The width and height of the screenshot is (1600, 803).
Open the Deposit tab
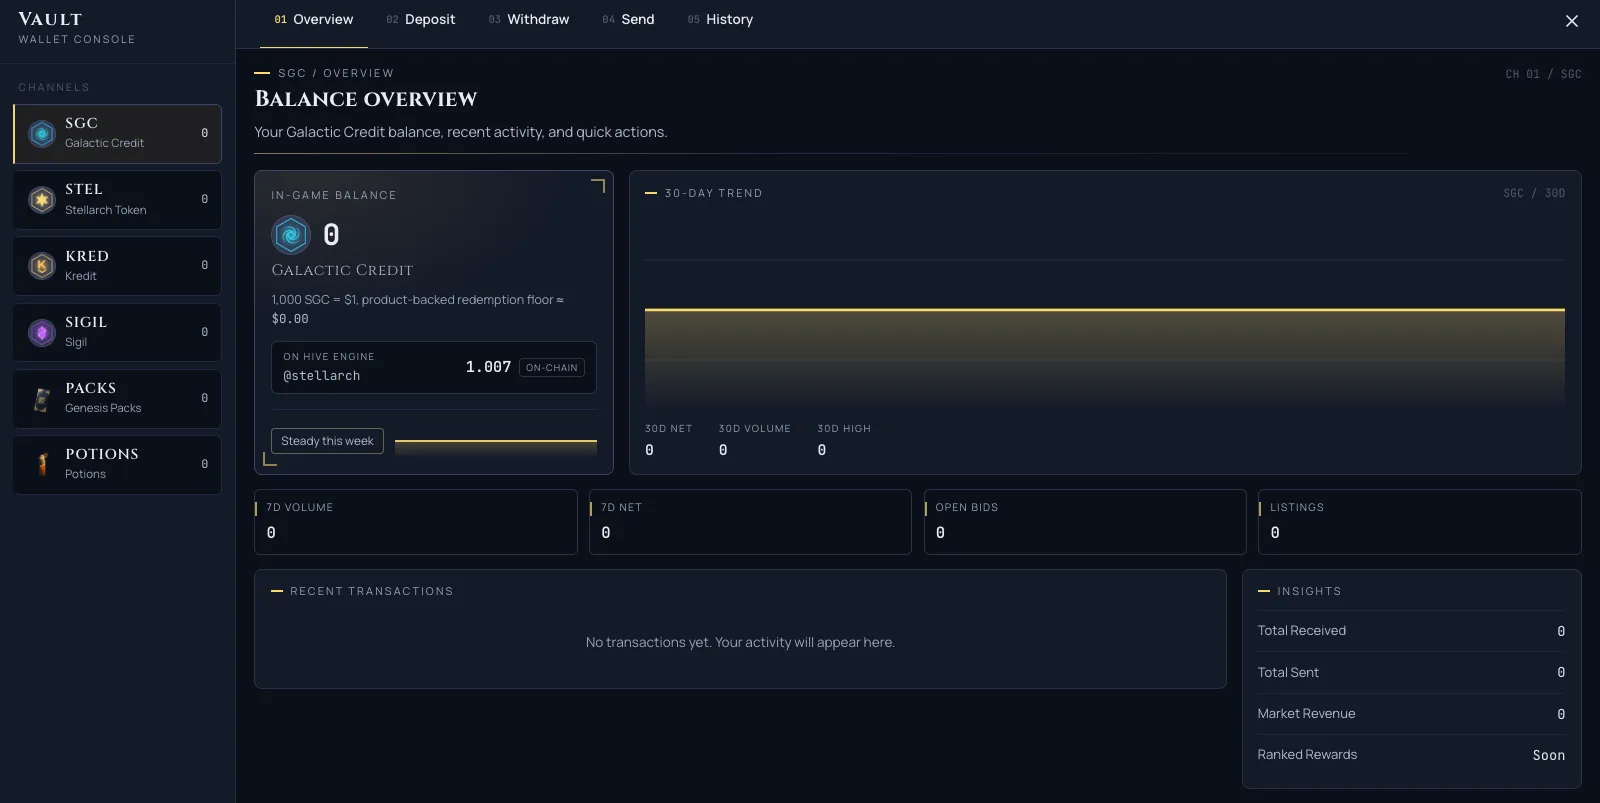pyautogui.click(x=421, y=20)
